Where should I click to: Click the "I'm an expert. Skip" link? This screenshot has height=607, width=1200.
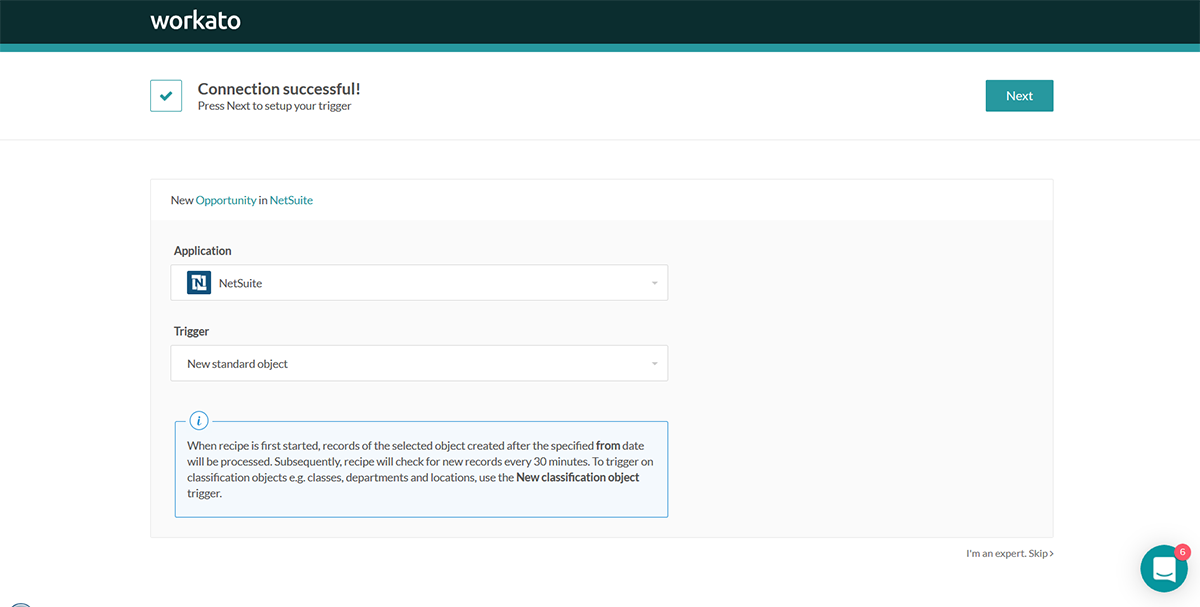(x=1010, y=553)
